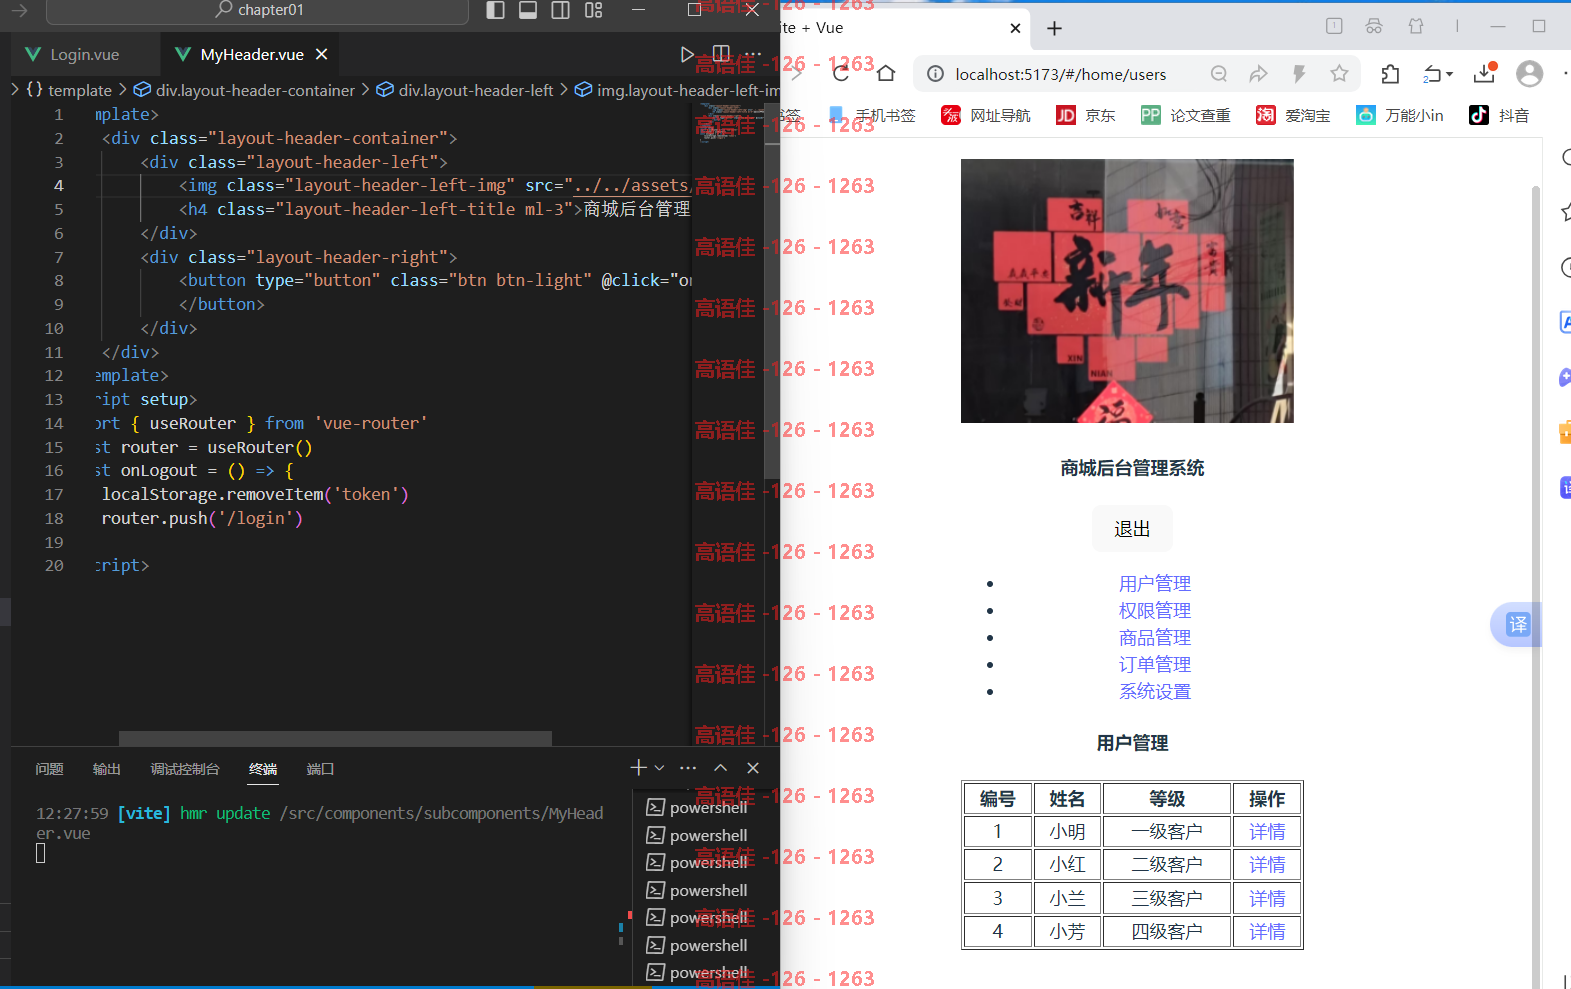Screen dimensions: 1571x989
Task: Create a new terminal with plus icon
Action: coord(638,767)
